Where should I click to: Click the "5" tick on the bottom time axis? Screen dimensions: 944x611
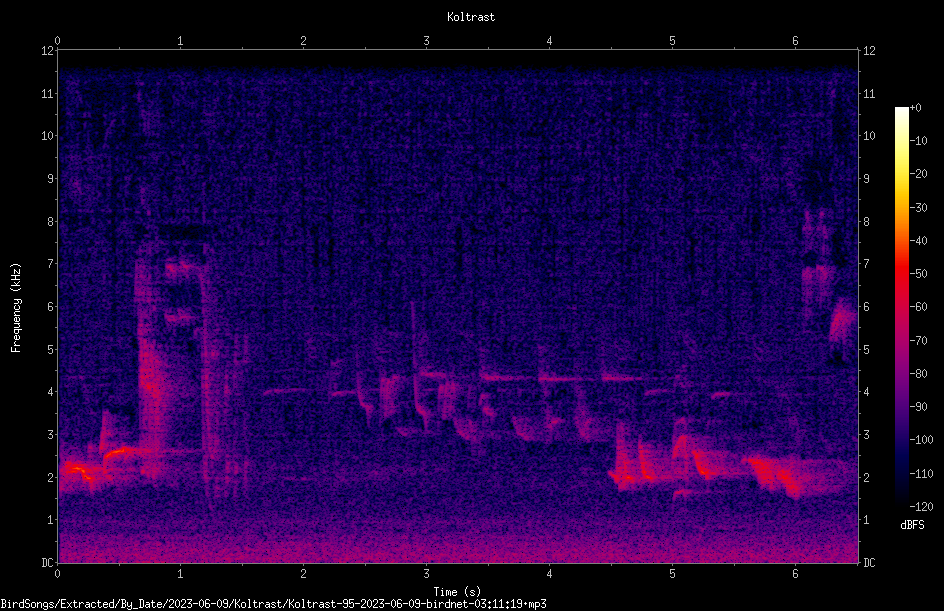[672, 574]
